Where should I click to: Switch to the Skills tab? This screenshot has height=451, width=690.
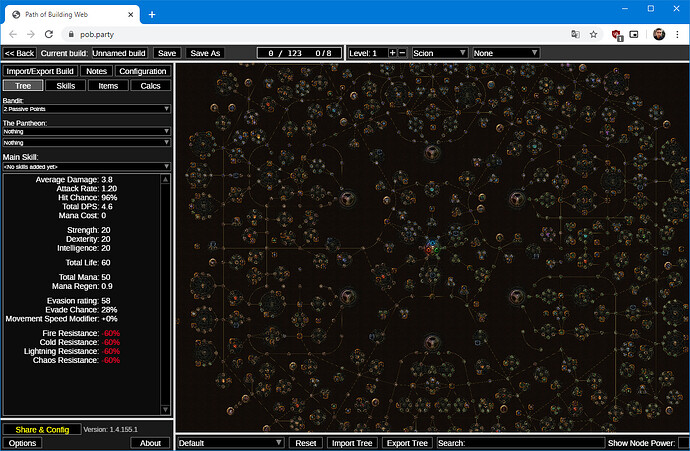pyautogui.click(x=66, y=86)
